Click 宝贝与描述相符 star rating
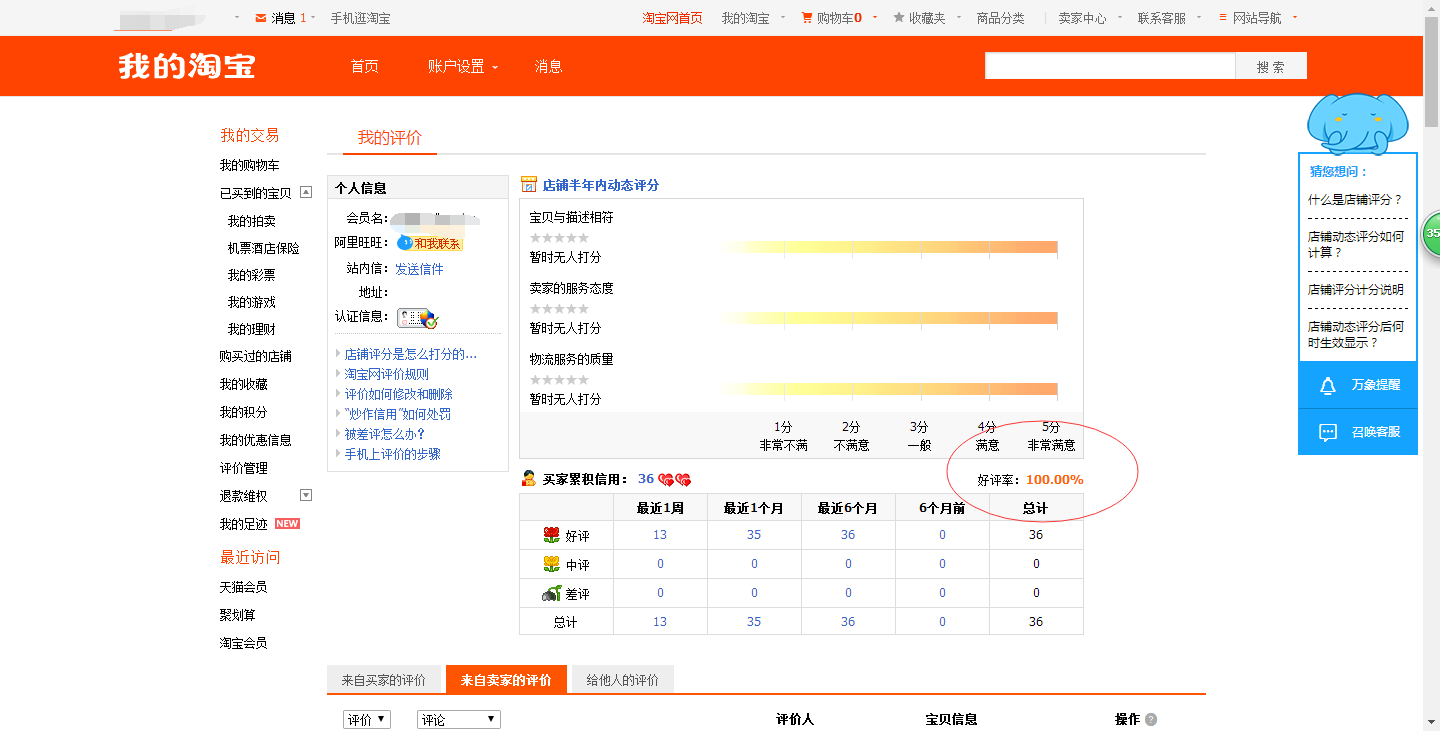1440x731 pixels. tap(559, 238)
